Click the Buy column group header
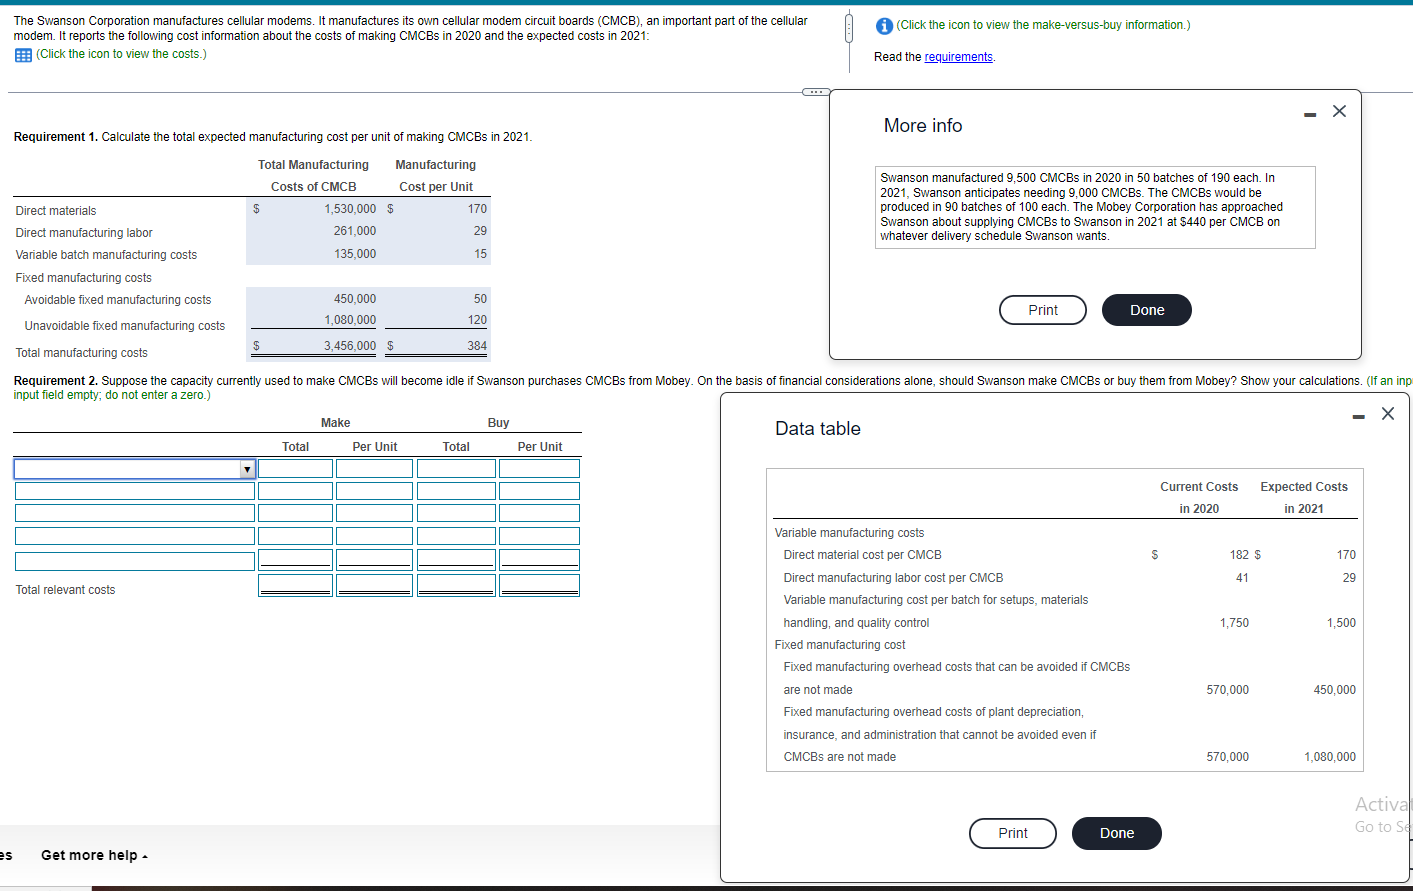The height and width of the screenshot is (891, 1413). click(x=498, y=423)
